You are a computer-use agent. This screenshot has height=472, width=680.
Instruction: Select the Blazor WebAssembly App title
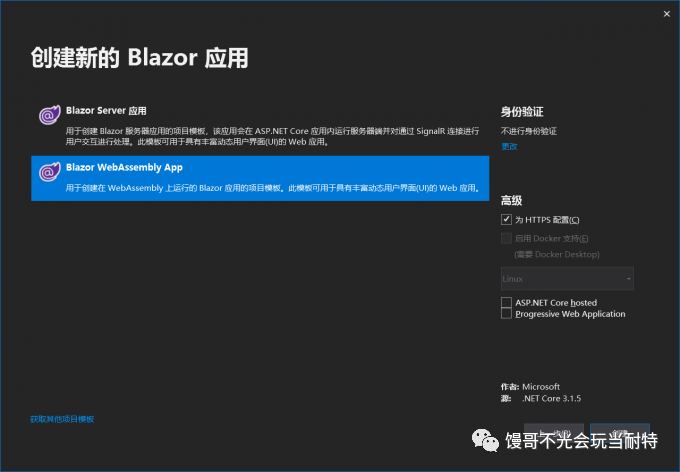124,167
